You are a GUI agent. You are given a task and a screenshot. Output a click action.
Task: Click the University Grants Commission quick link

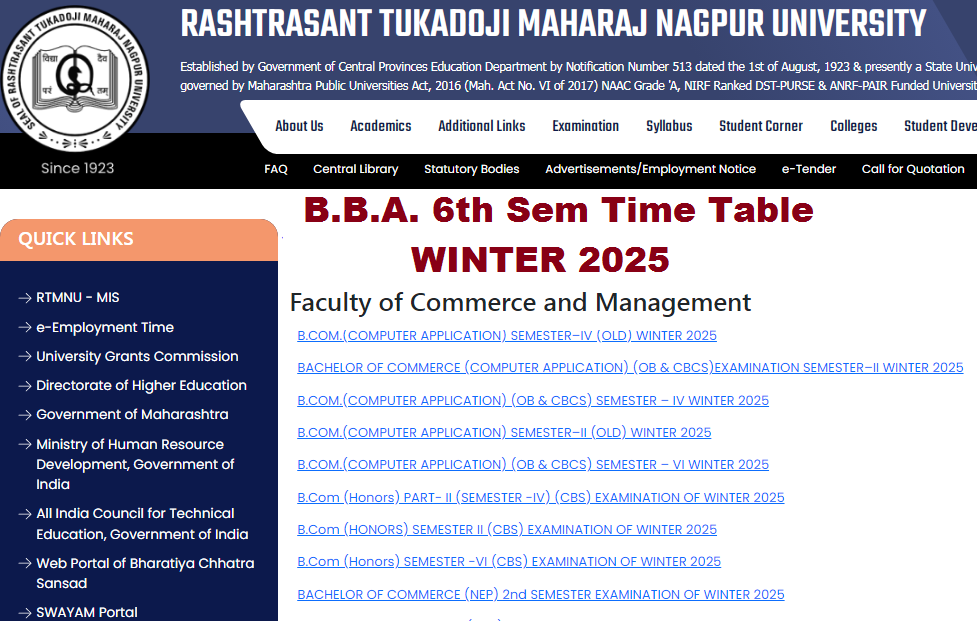(136, 356)
